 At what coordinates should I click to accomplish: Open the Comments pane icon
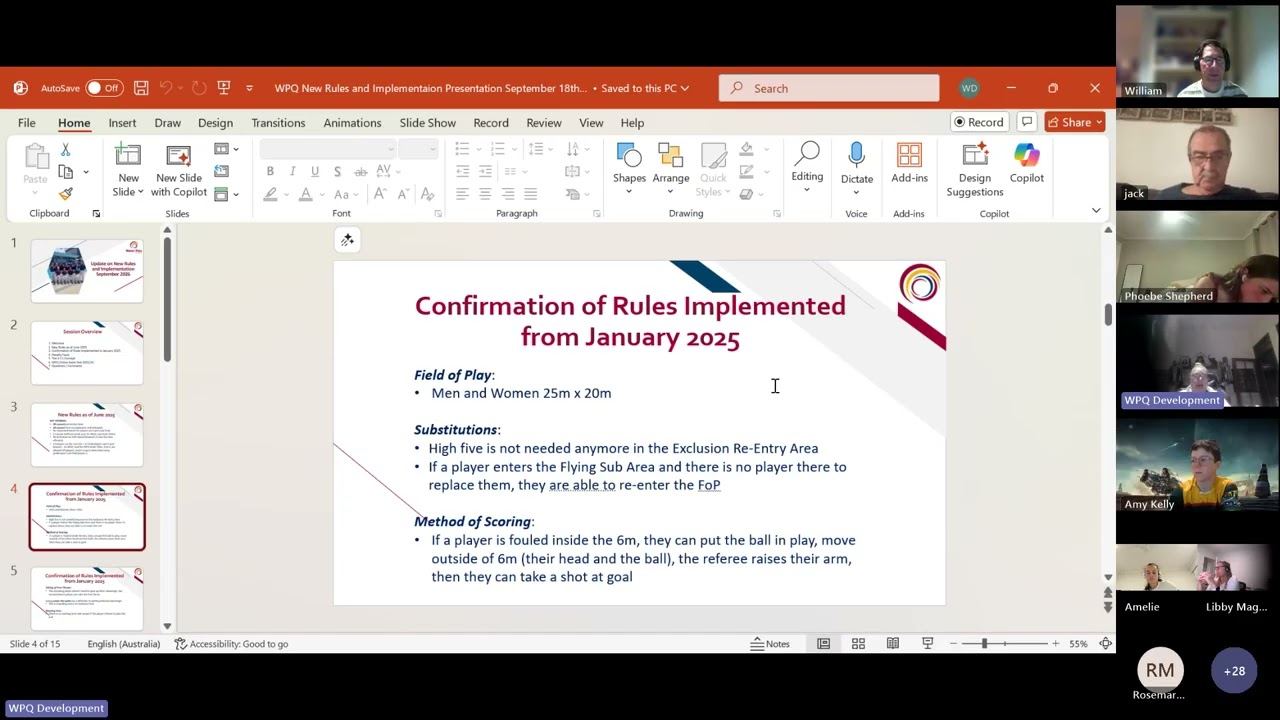[1026, 122]
